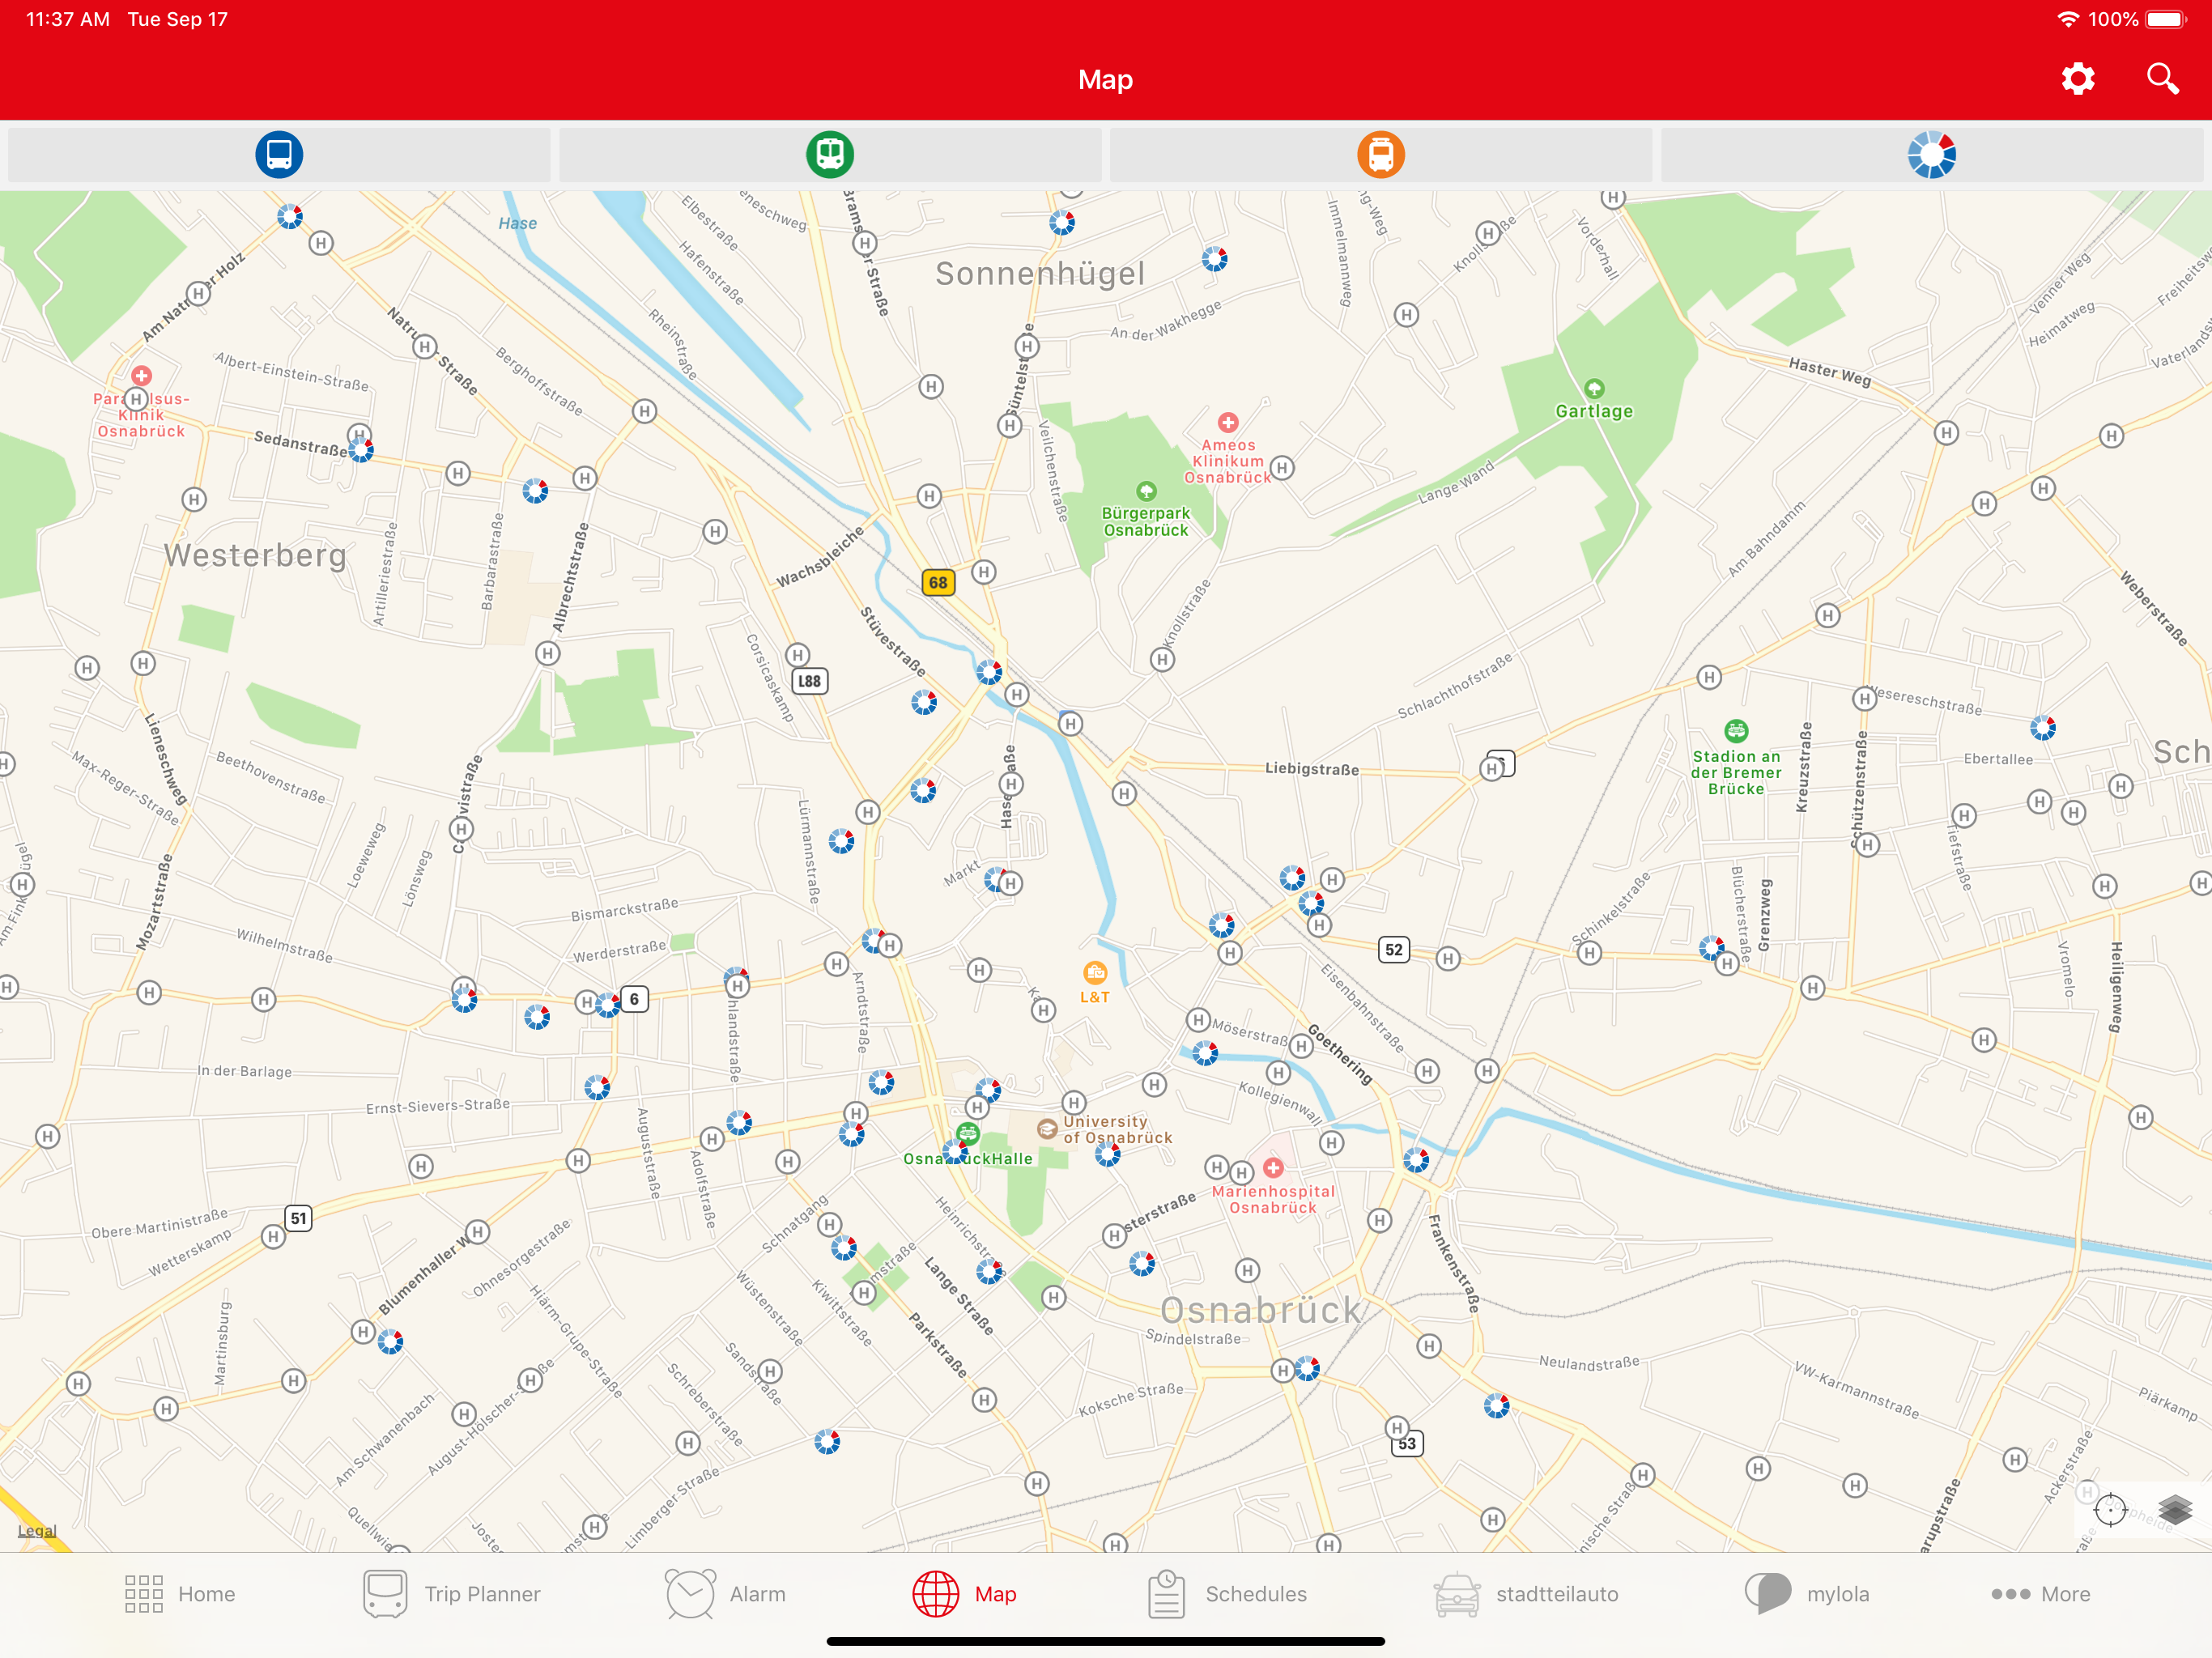The image size is (2212, 1658).
Task: Select sharing point on Kollegienwall river
Action: click(x=1205, y=1052)
